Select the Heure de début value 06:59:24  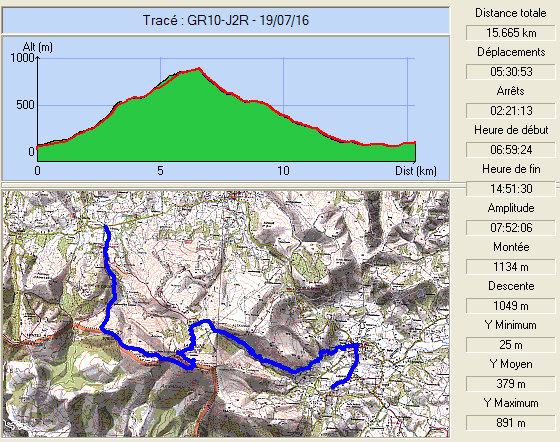pyautogui.click(x=511, y=150)
